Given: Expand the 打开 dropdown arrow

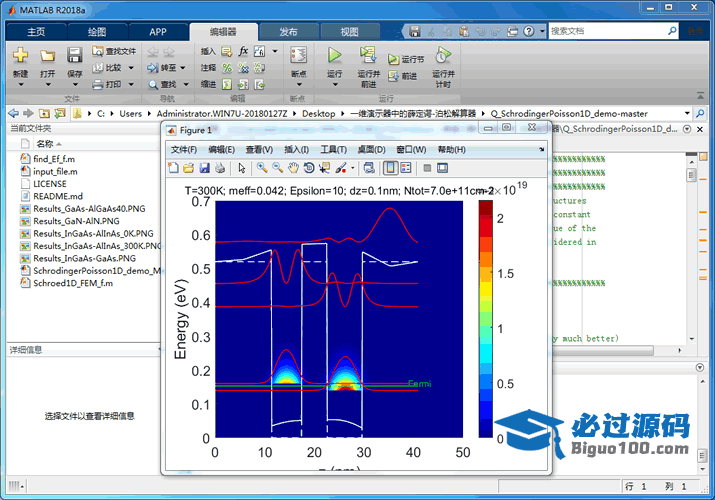Looking at the screenshot, I should click(47, 85).
